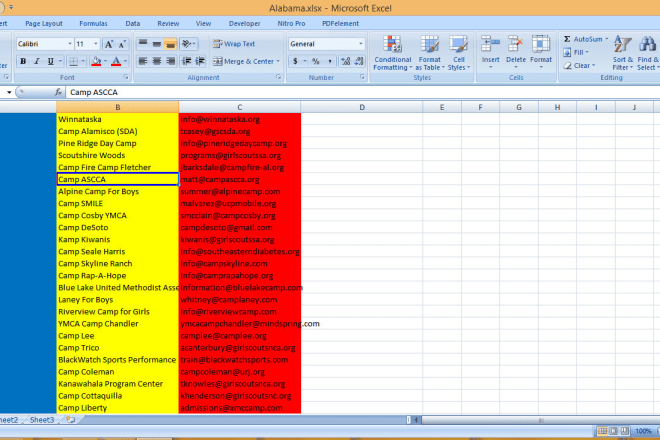The width and height of the screenshot is (660, 440).
Task: Toggle Underline formatting
Action: click(51, 61)
